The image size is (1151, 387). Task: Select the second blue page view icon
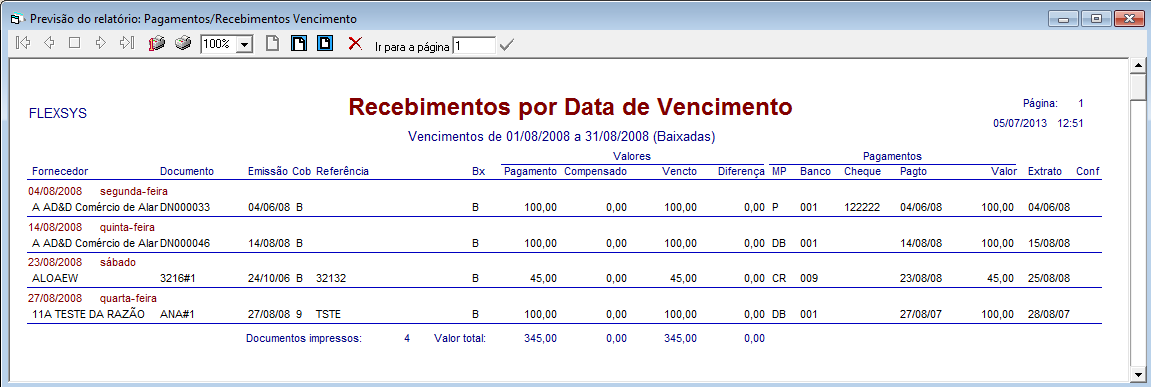tap(324, 43)
